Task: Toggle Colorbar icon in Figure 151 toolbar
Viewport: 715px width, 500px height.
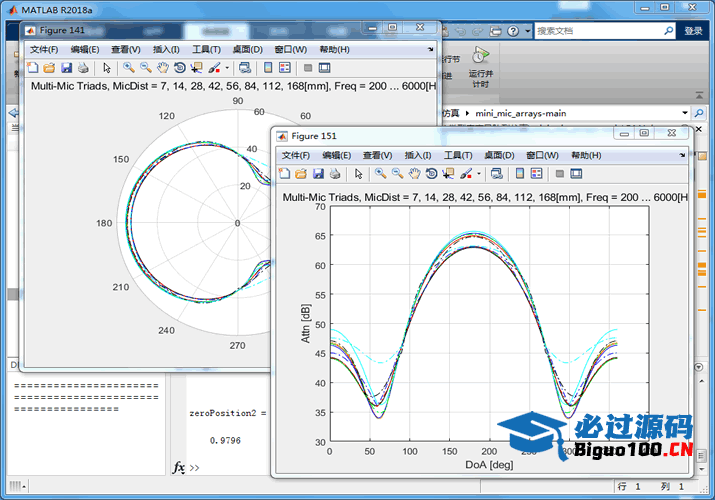Action: (520, 174)
